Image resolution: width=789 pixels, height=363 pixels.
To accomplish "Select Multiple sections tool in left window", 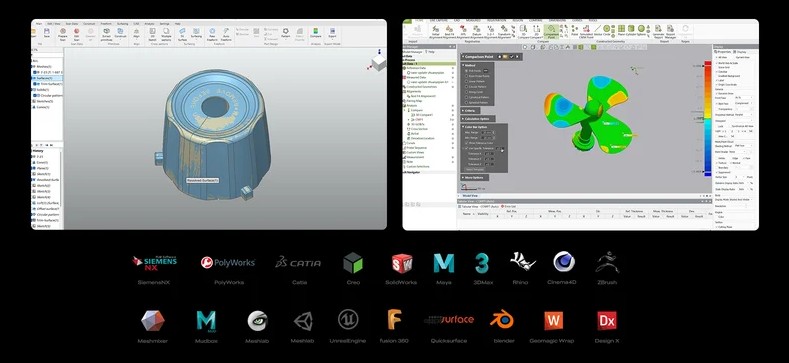I will (166, 33).
